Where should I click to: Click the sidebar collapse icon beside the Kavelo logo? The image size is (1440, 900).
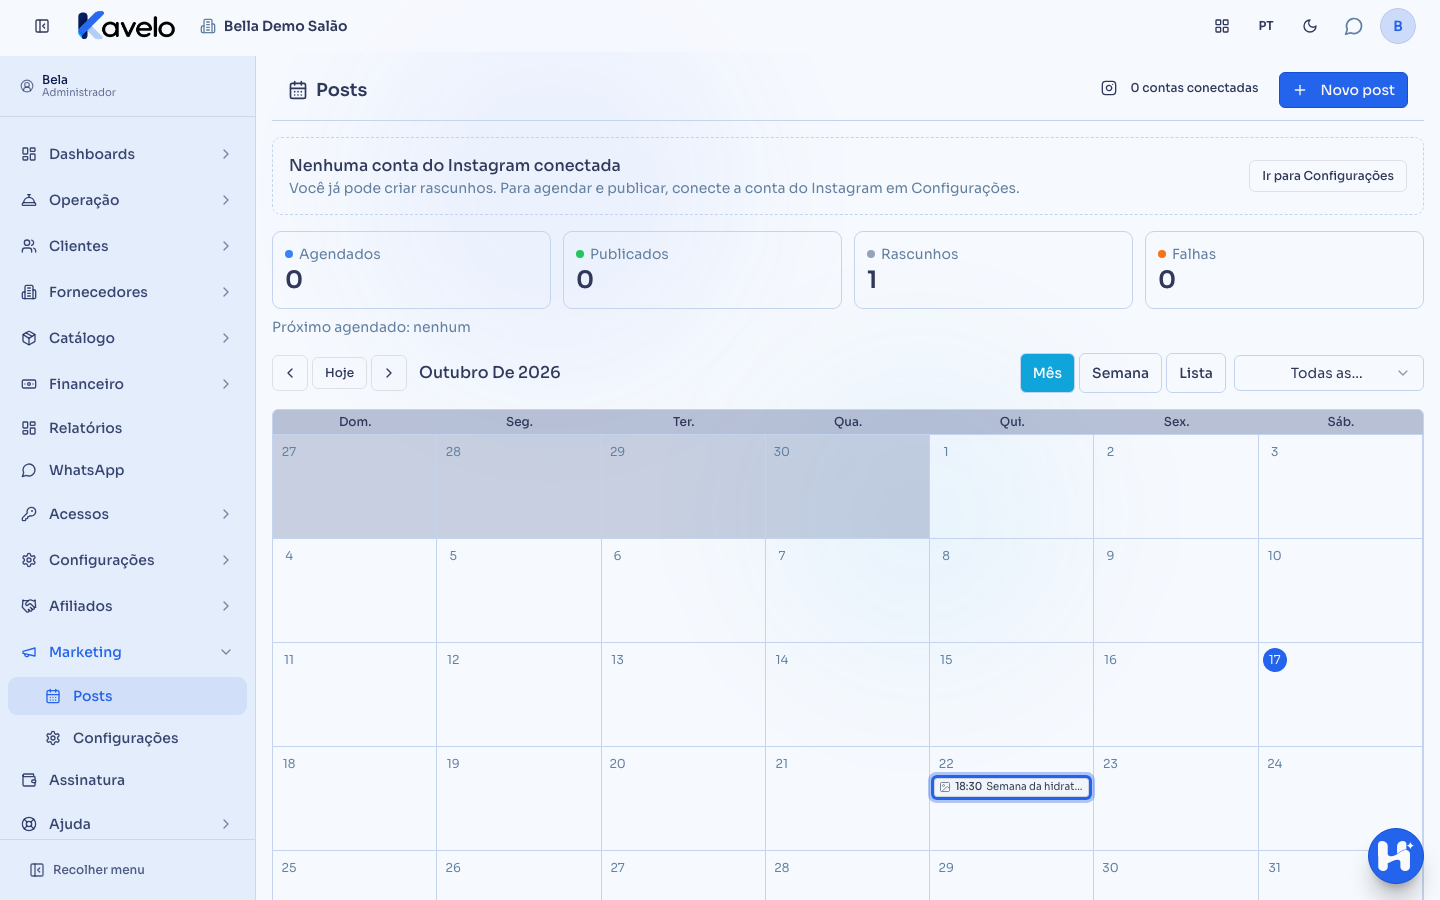tap(42, 26)
